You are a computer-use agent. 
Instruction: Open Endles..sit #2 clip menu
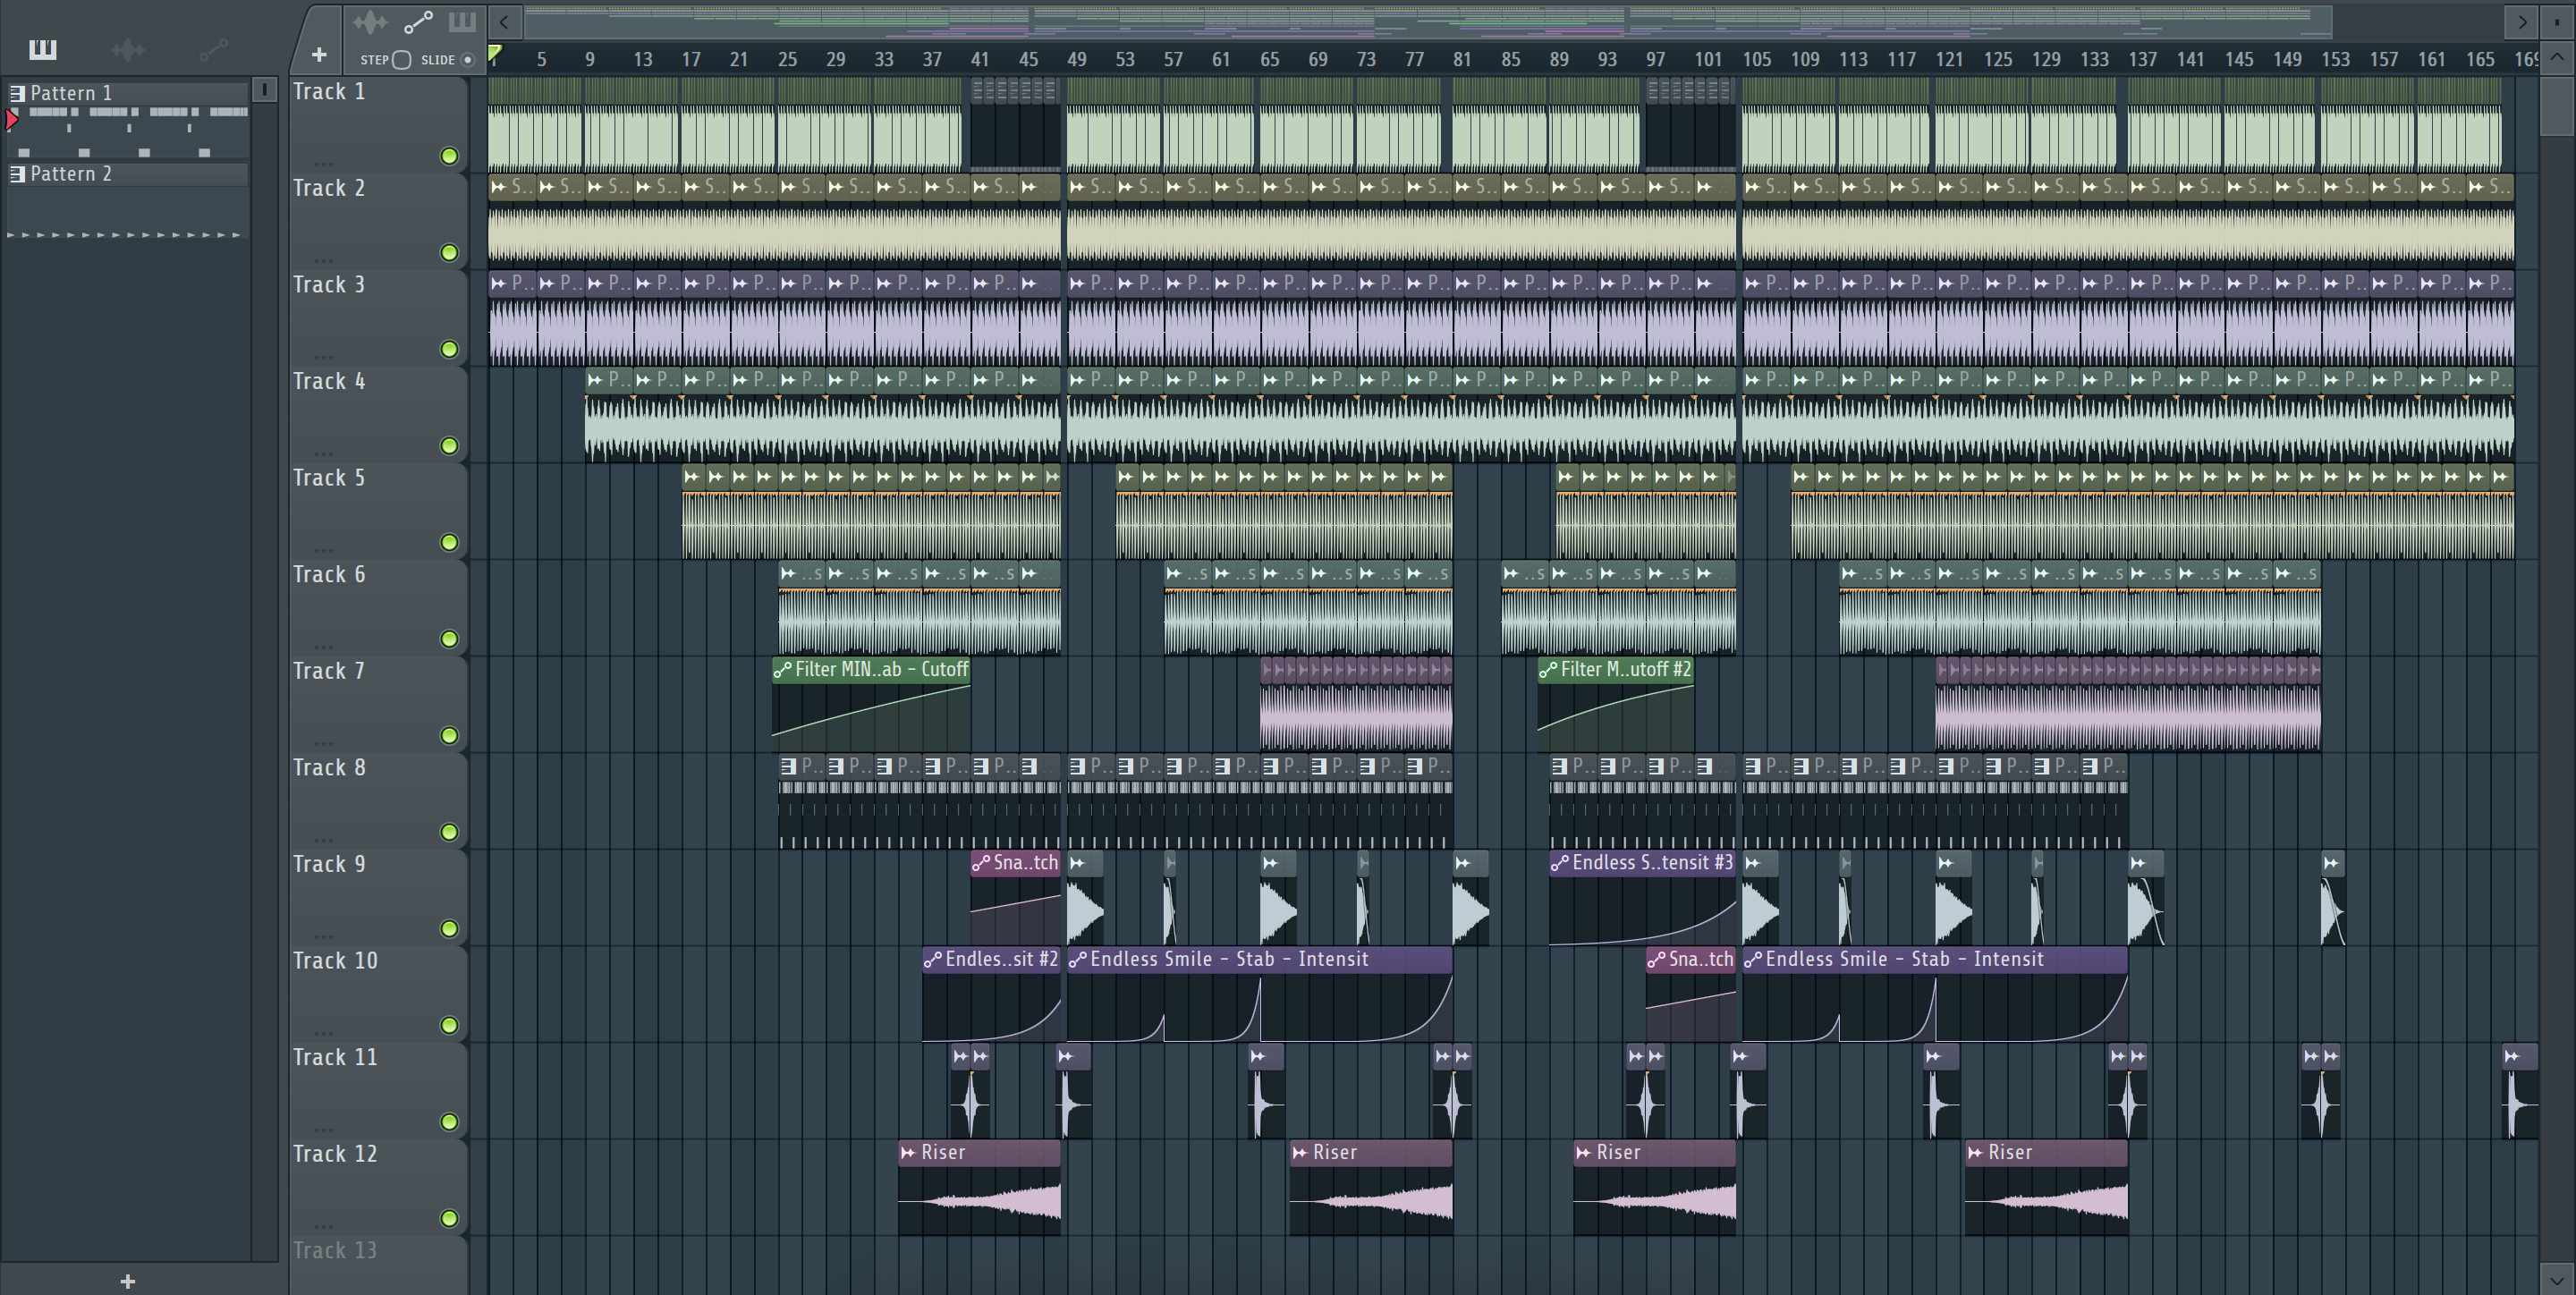933,960
